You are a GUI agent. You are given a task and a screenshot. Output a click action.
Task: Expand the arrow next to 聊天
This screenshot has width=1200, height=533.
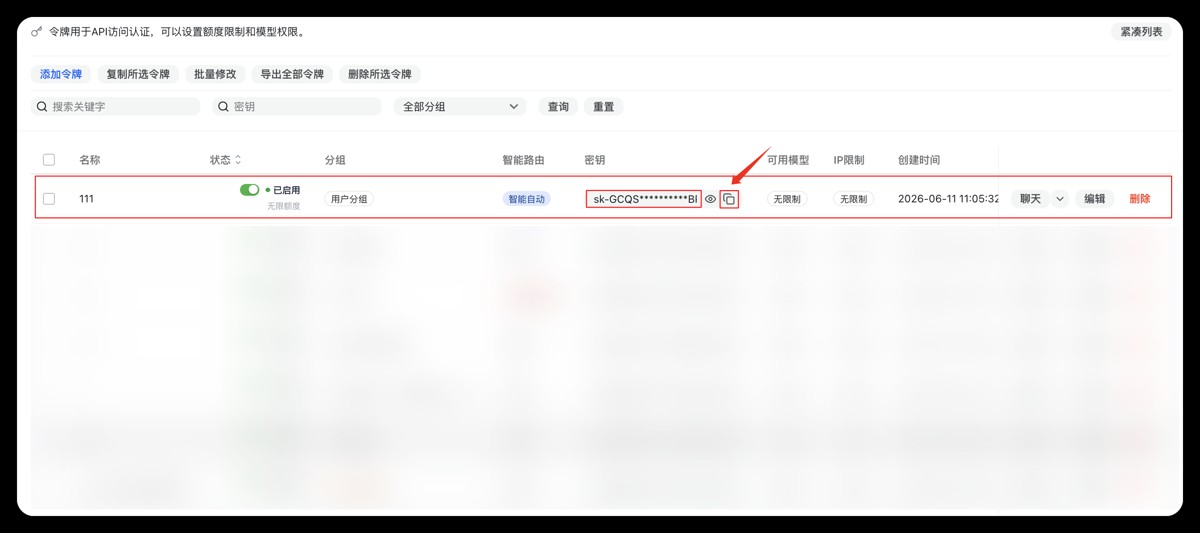point(1060,199)
